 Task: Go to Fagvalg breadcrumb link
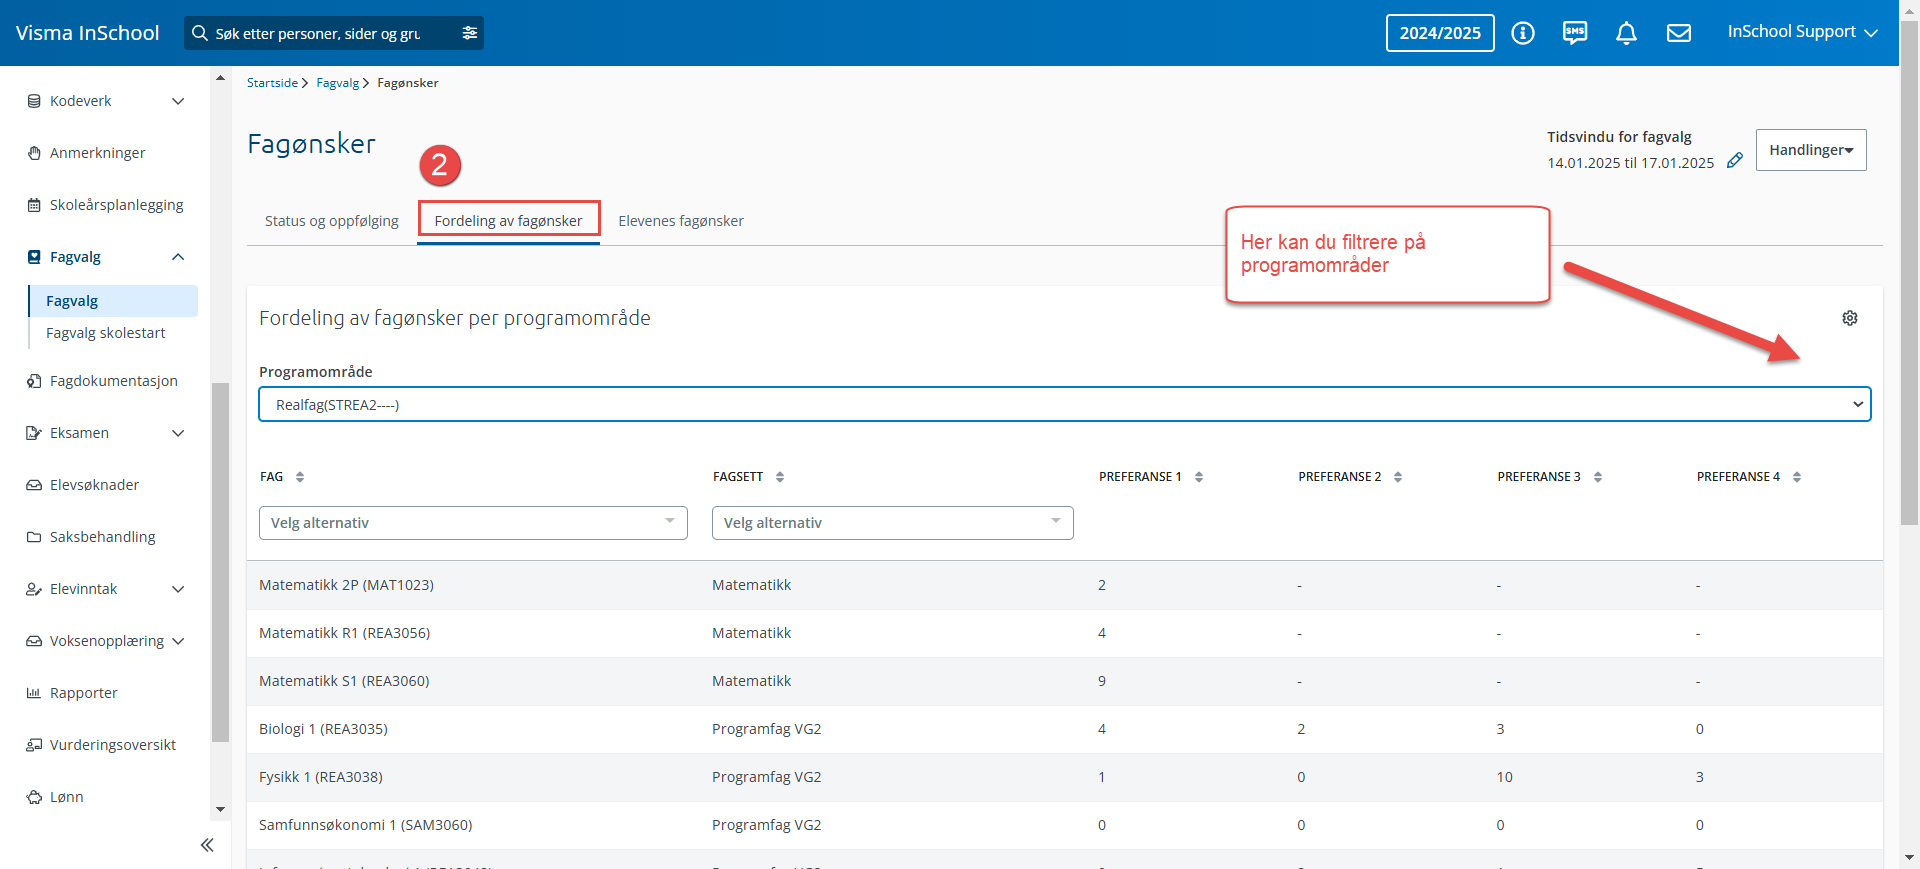tap(337, 83)
